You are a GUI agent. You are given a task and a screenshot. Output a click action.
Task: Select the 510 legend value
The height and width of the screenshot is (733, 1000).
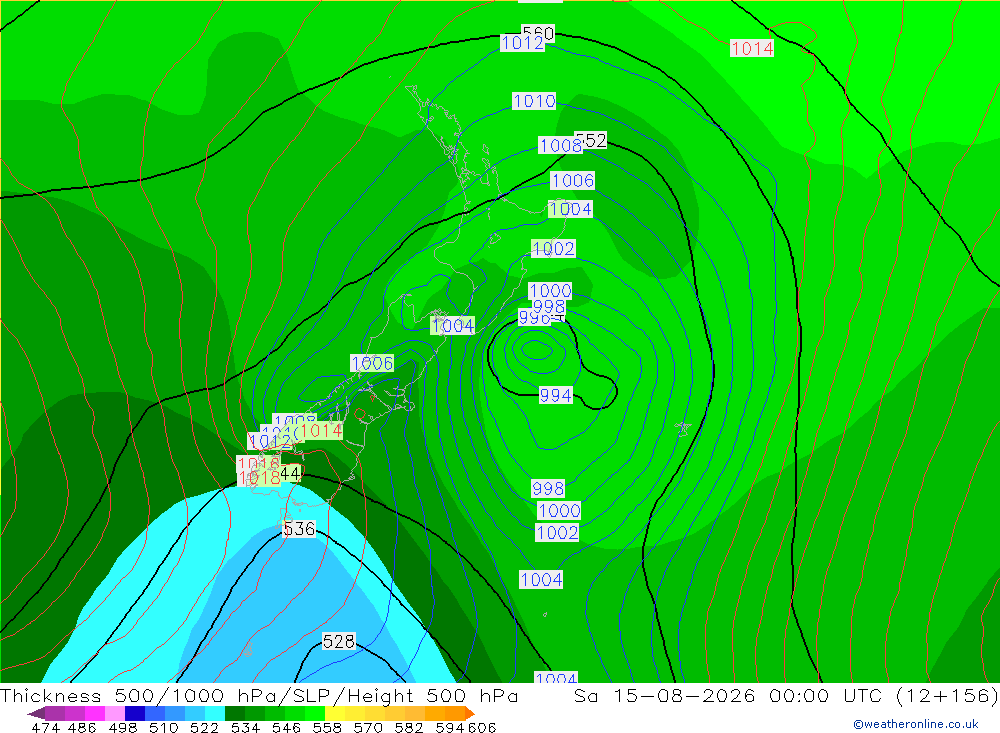click(x=163, y=727)
